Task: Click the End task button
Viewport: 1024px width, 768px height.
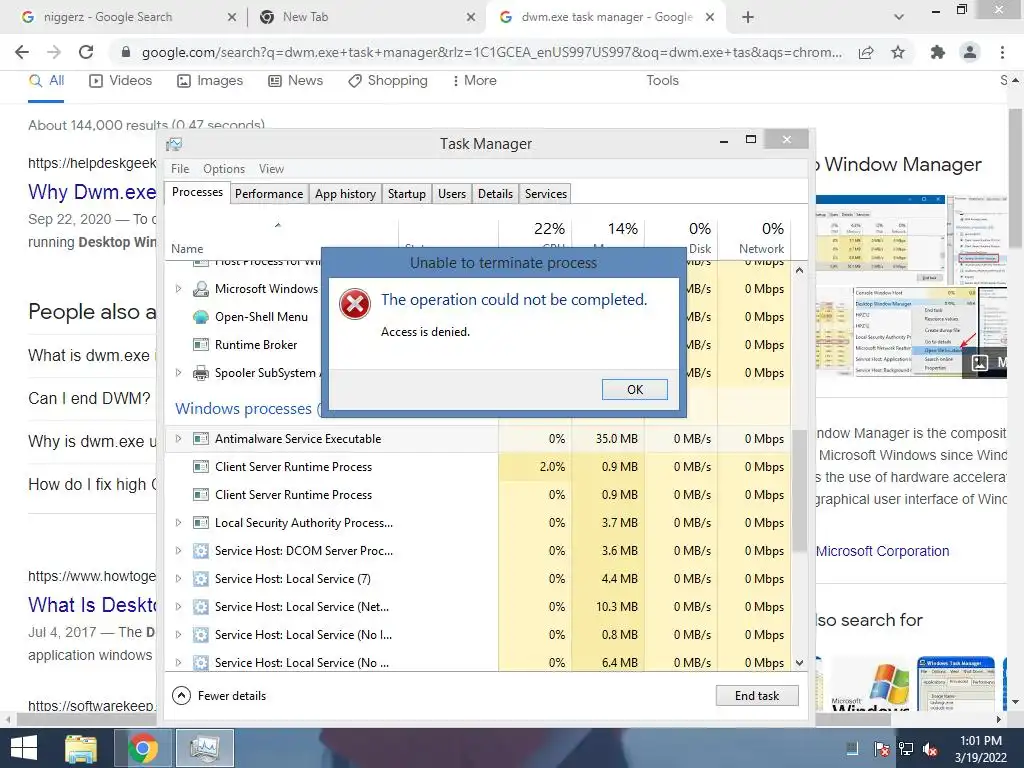Action: pyautogui.click(x=757, y=696)
